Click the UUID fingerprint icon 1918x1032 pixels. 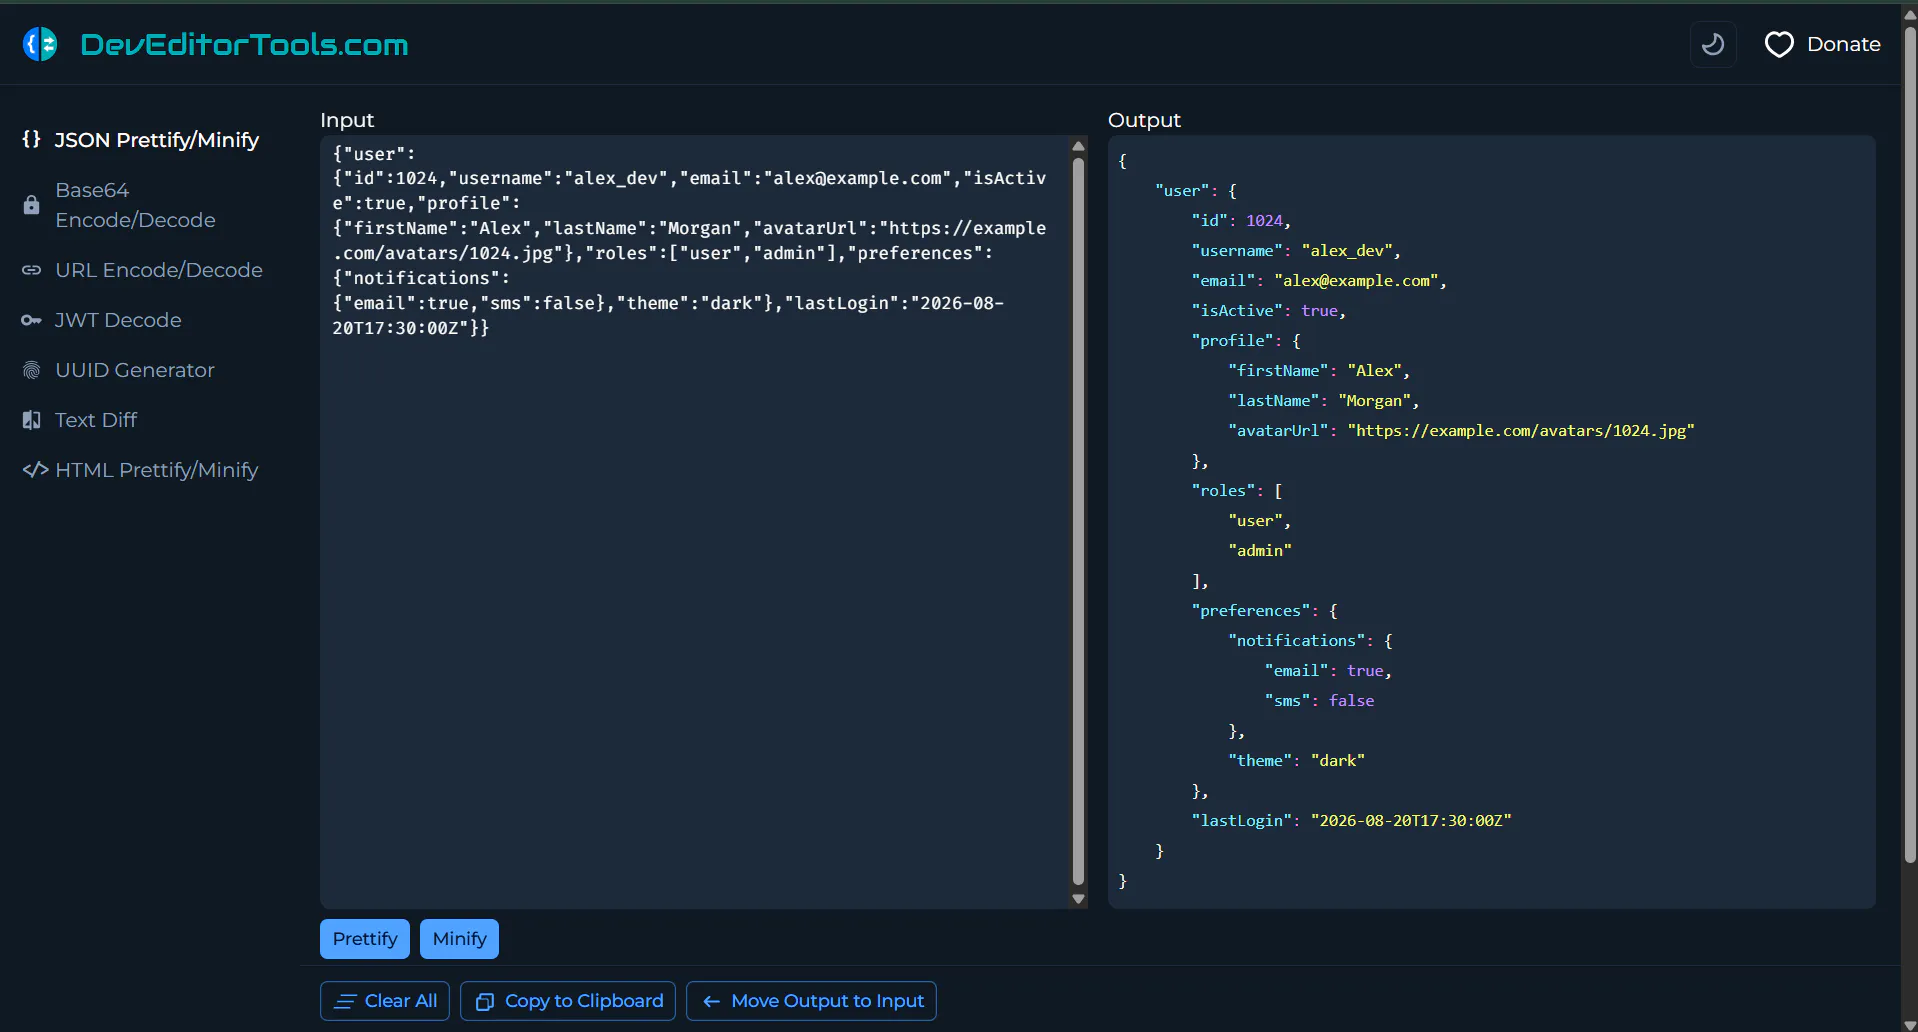point(32,370)
